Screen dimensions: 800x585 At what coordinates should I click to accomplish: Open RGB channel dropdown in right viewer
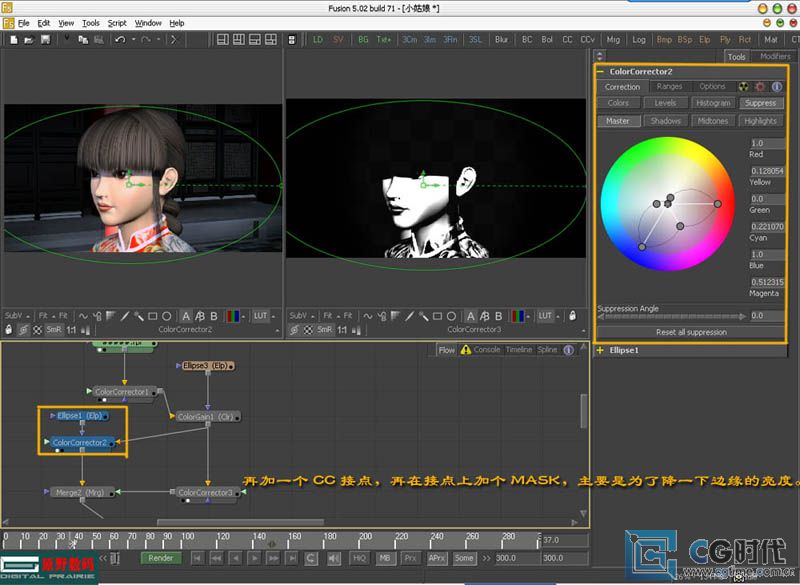coord(528,316)
